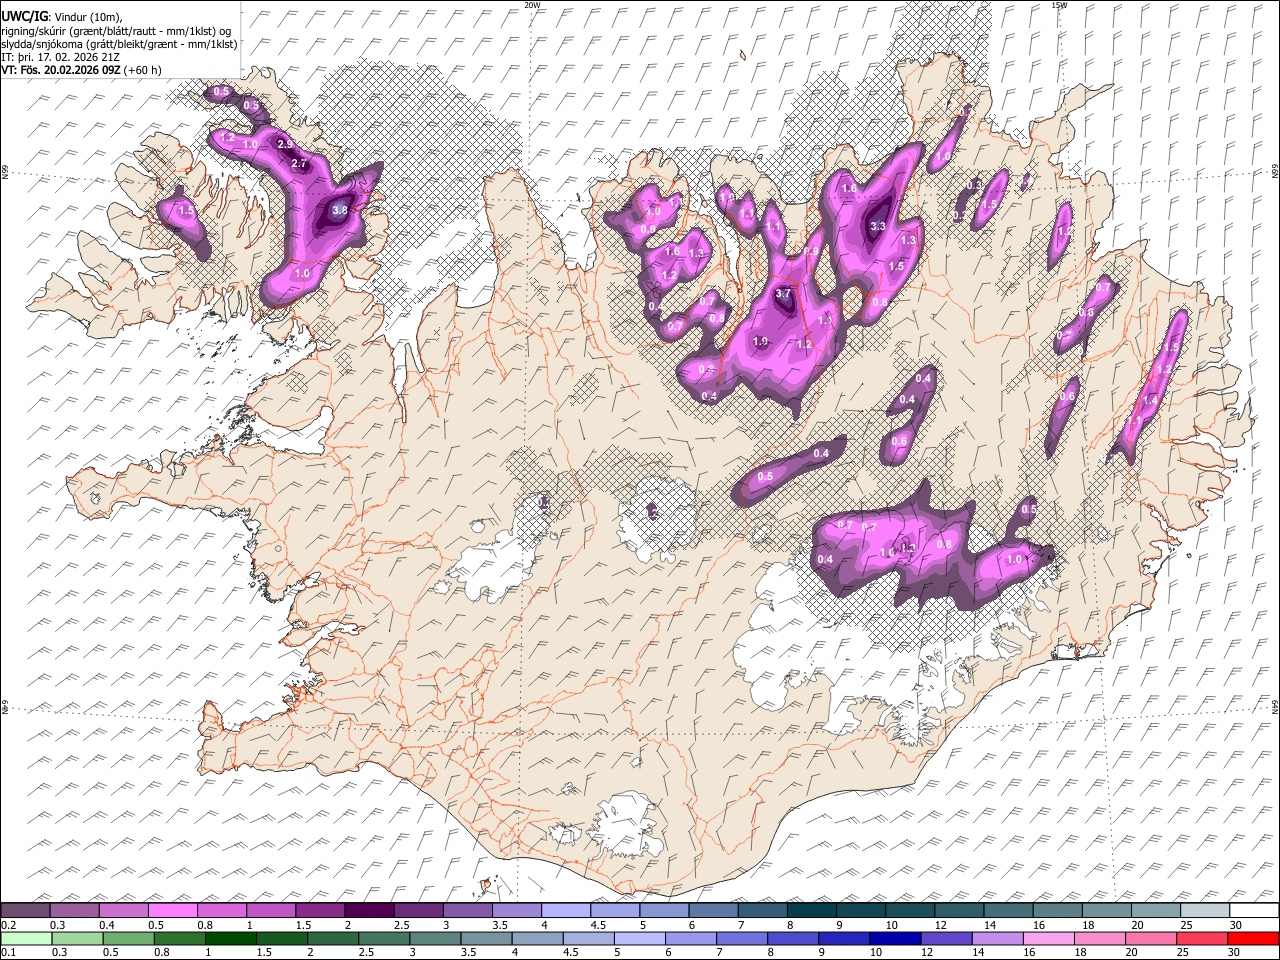The height and width of the screenshot is (960, 1280).
Task: Click the 0.2–0.3 dusty purple swatch in upper legend
Action: pyautogui.click(x=25, y=911)
